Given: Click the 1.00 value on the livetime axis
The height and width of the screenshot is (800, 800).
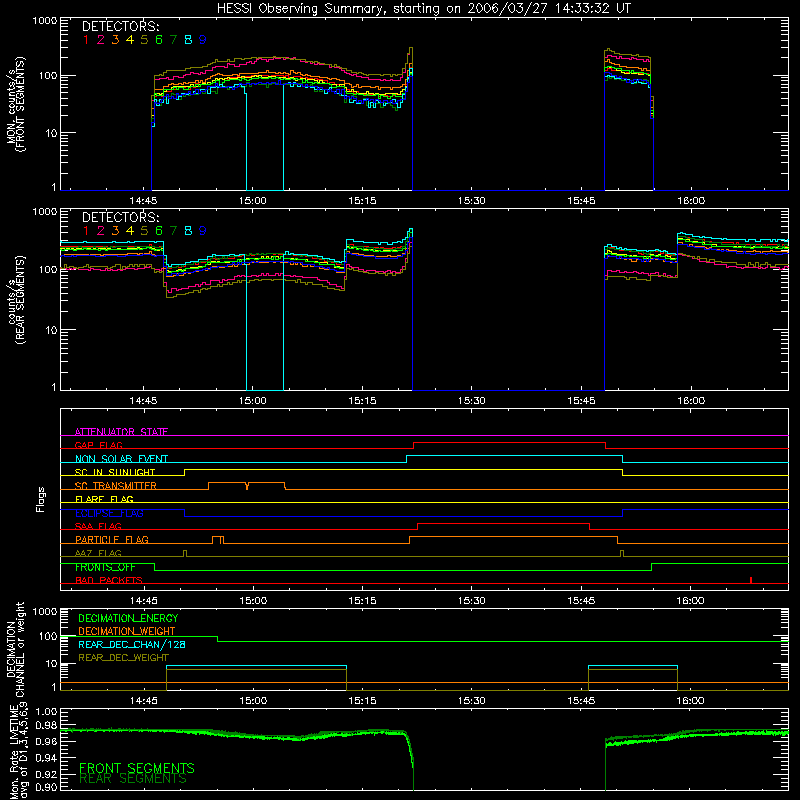Looking at the screenshot, I should click(46, 712).
